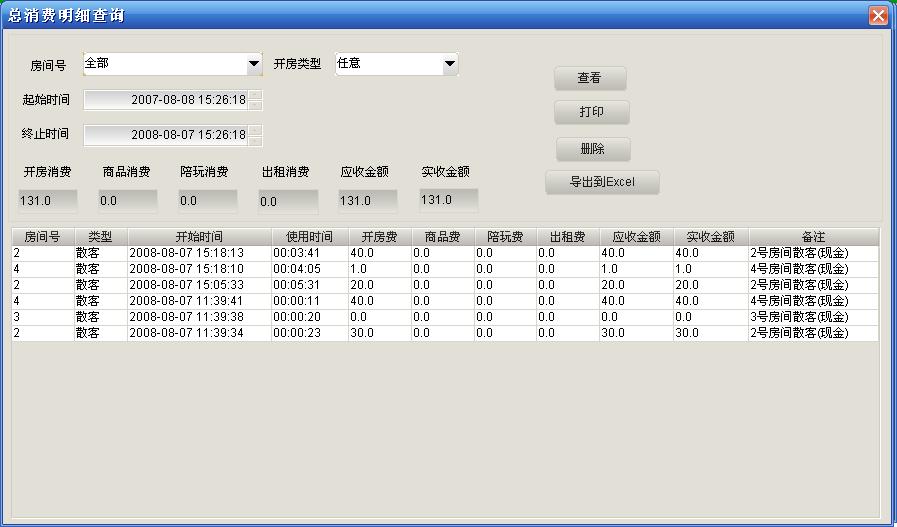897x527 pixels.
Task: Click 类型 cell 散客 in 15:05:33 row
Action: [x=101, y=285]
